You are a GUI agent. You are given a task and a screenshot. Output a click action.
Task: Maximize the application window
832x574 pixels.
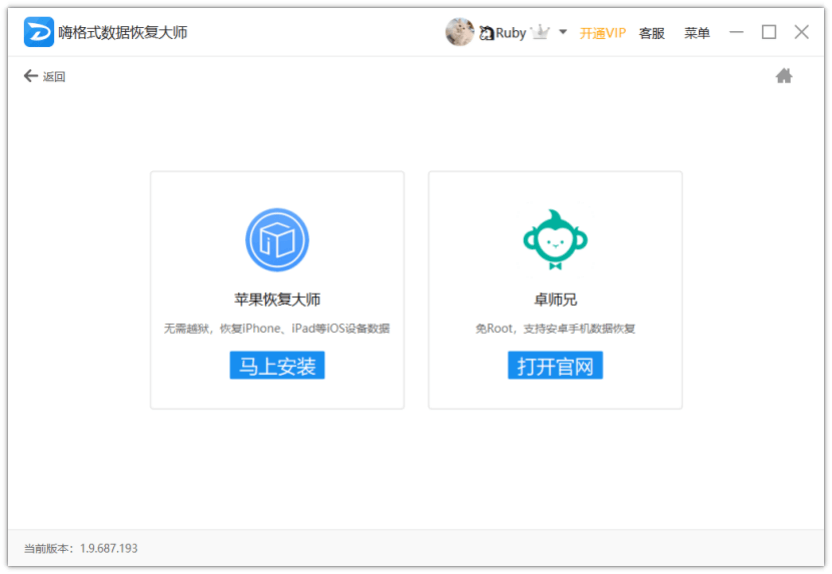tap(769, 32)
